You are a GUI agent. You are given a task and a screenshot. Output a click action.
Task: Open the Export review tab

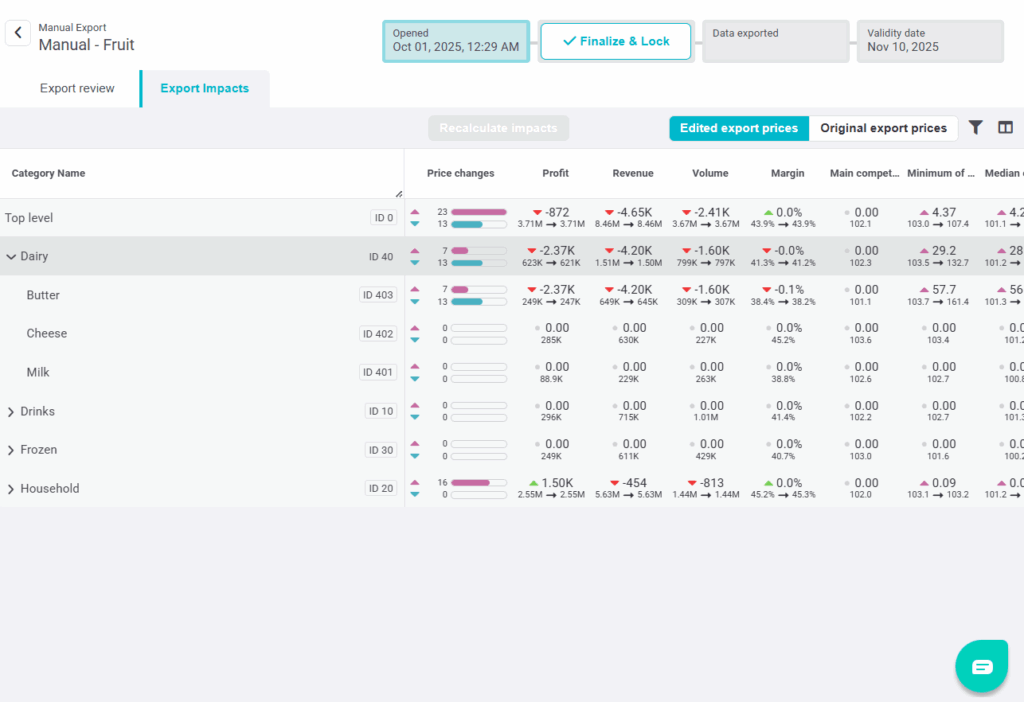coord(77,89)
